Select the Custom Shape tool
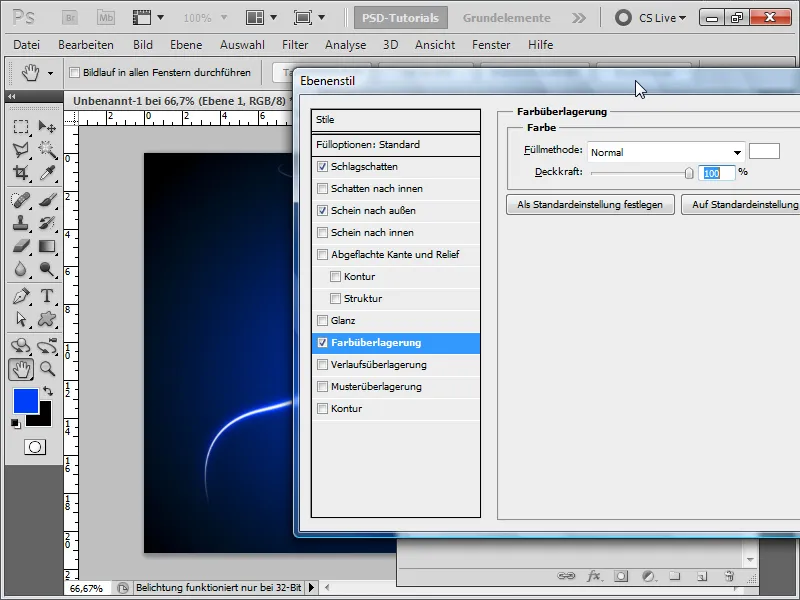 [47, 319]
